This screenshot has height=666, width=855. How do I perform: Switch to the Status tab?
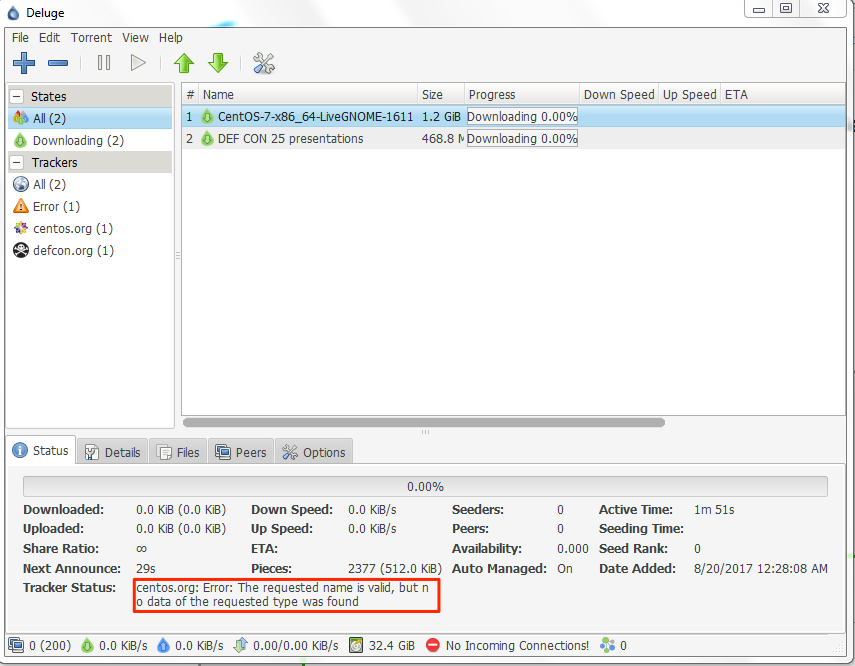41,450
